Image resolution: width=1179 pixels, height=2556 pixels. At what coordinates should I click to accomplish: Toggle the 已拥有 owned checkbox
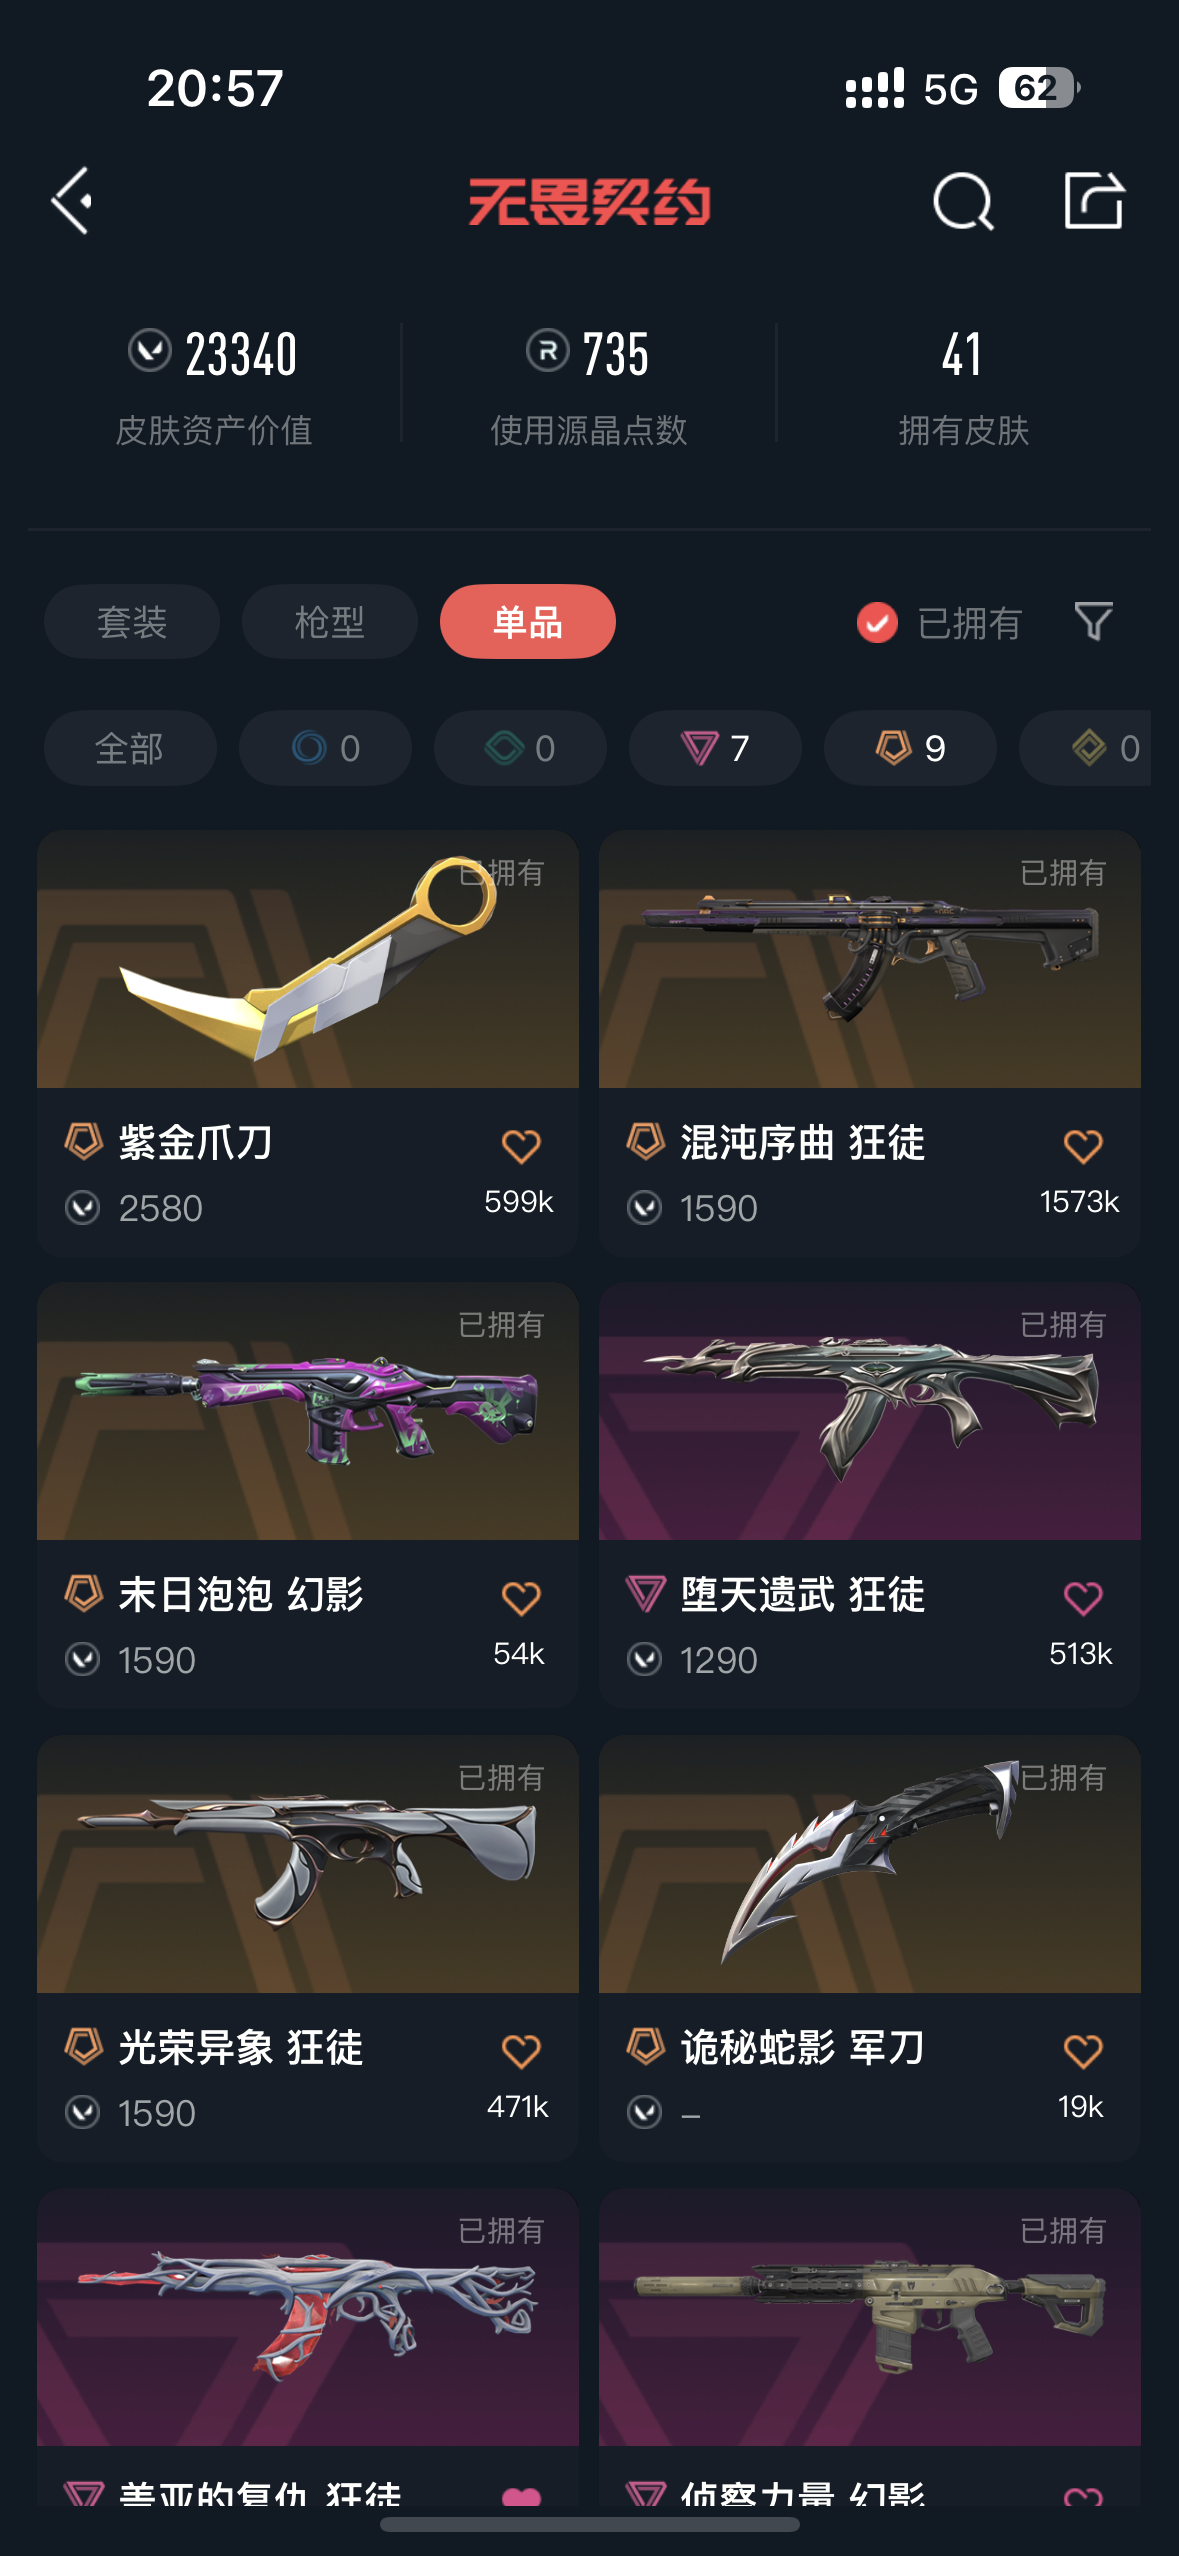[x=877, y=622]
